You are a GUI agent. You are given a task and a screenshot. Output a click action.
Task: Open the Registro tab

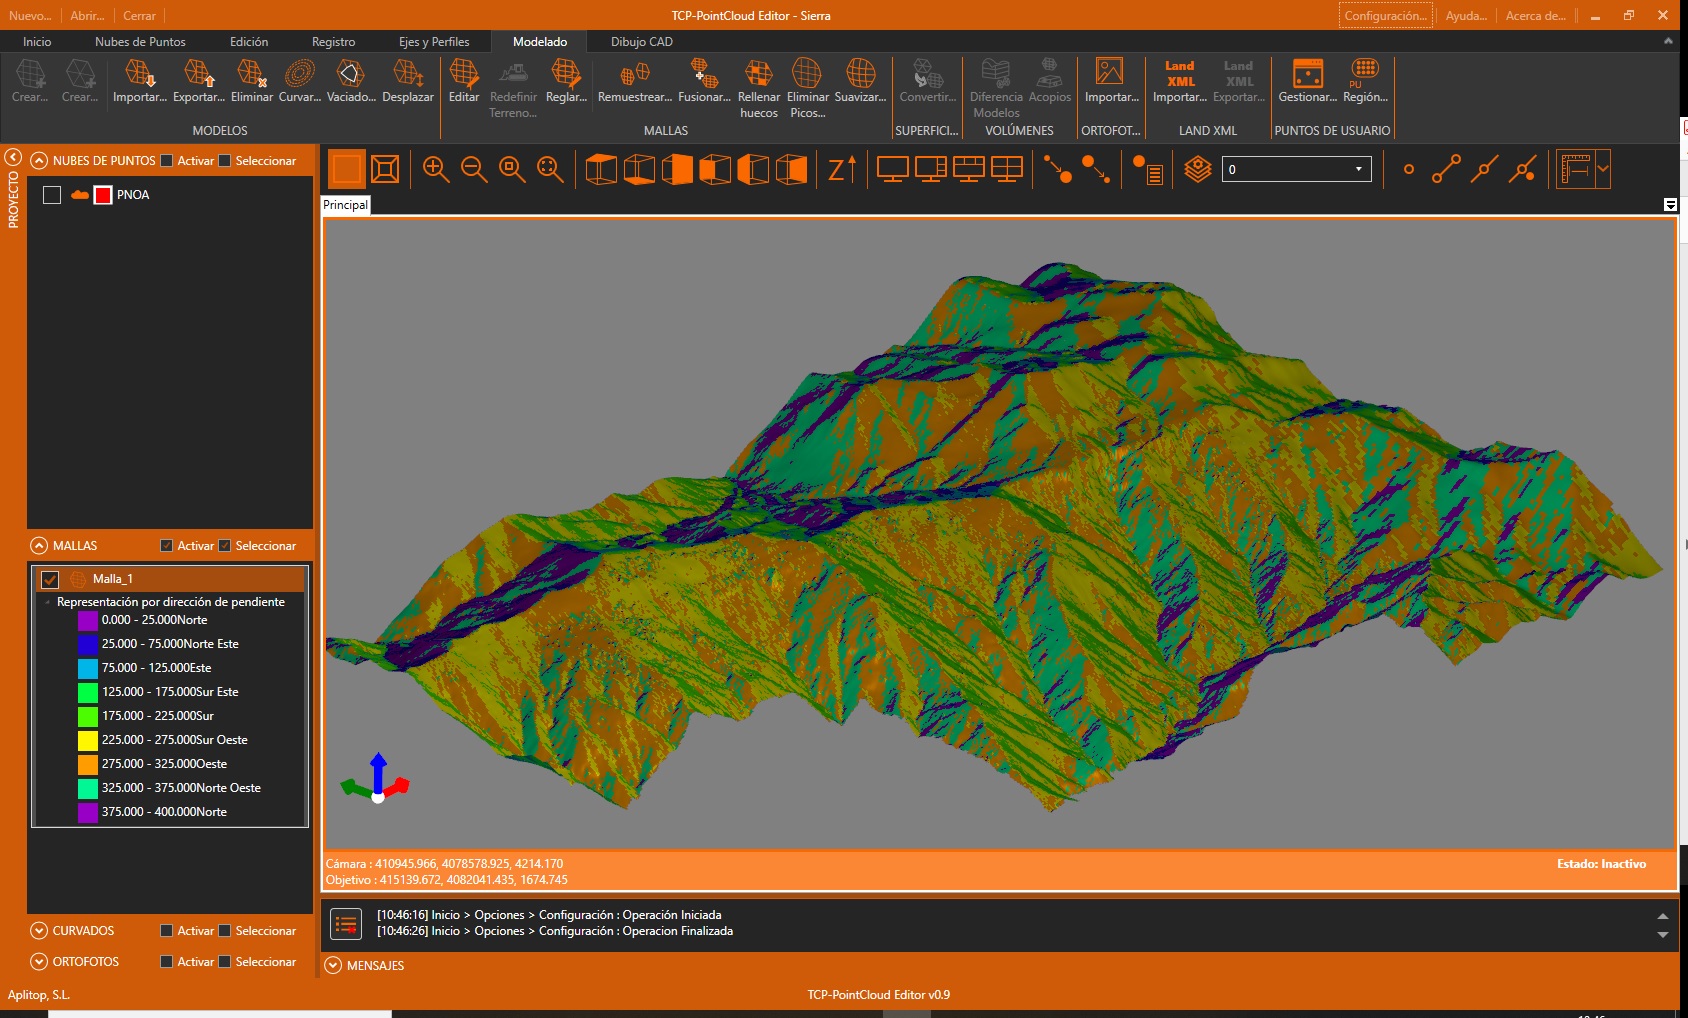click(x=333, y=42)
